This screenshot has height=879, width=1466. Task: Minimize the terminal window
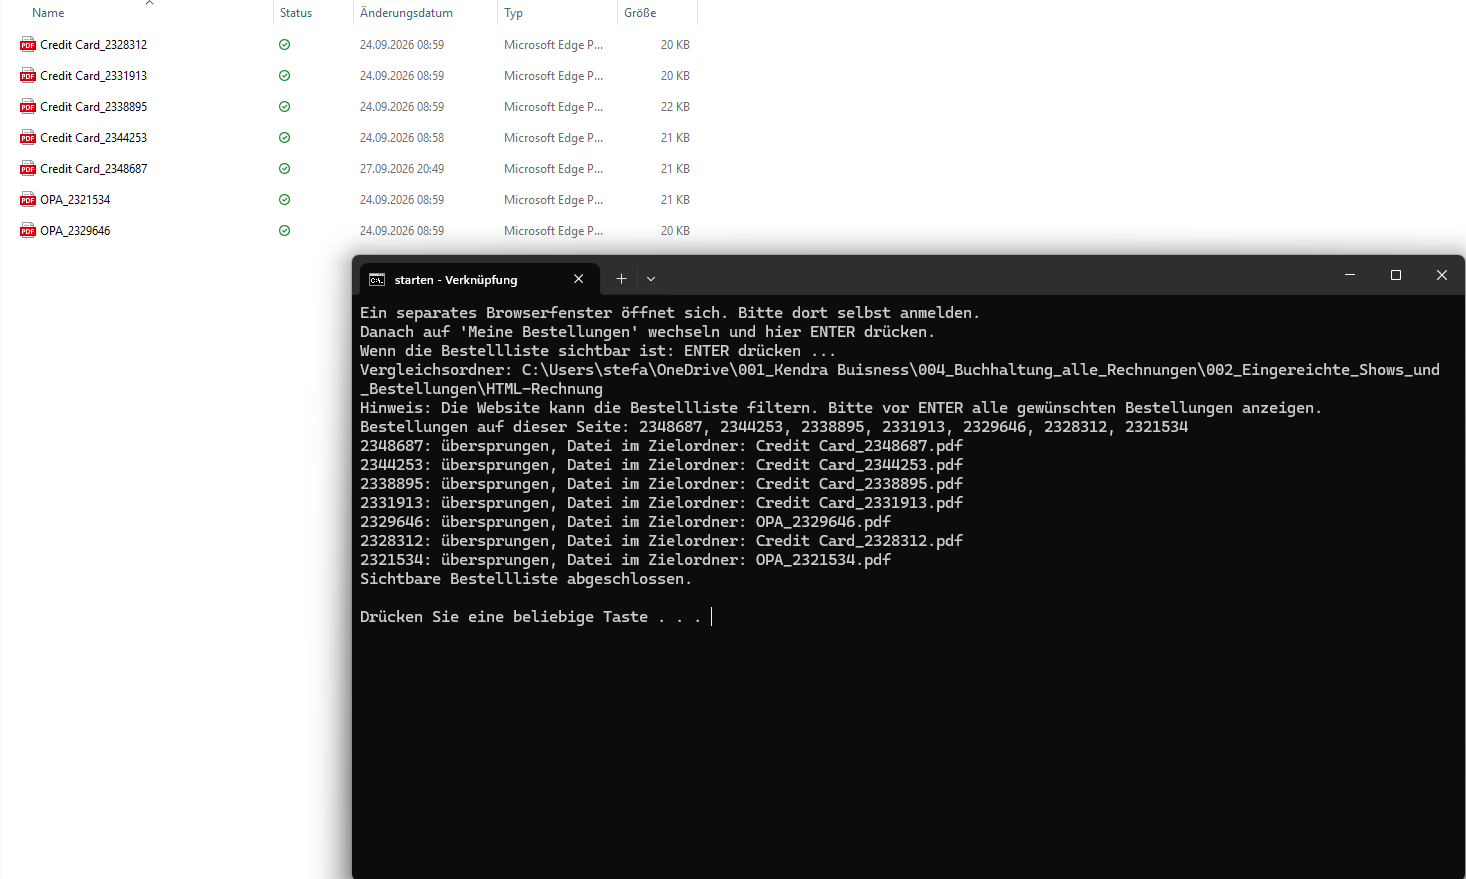(x=1350, y=275)
